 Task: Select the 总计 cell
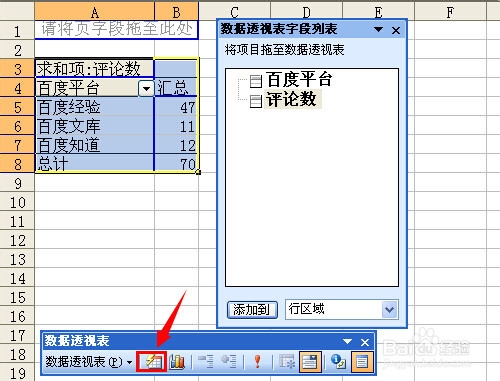coord(94,163)
